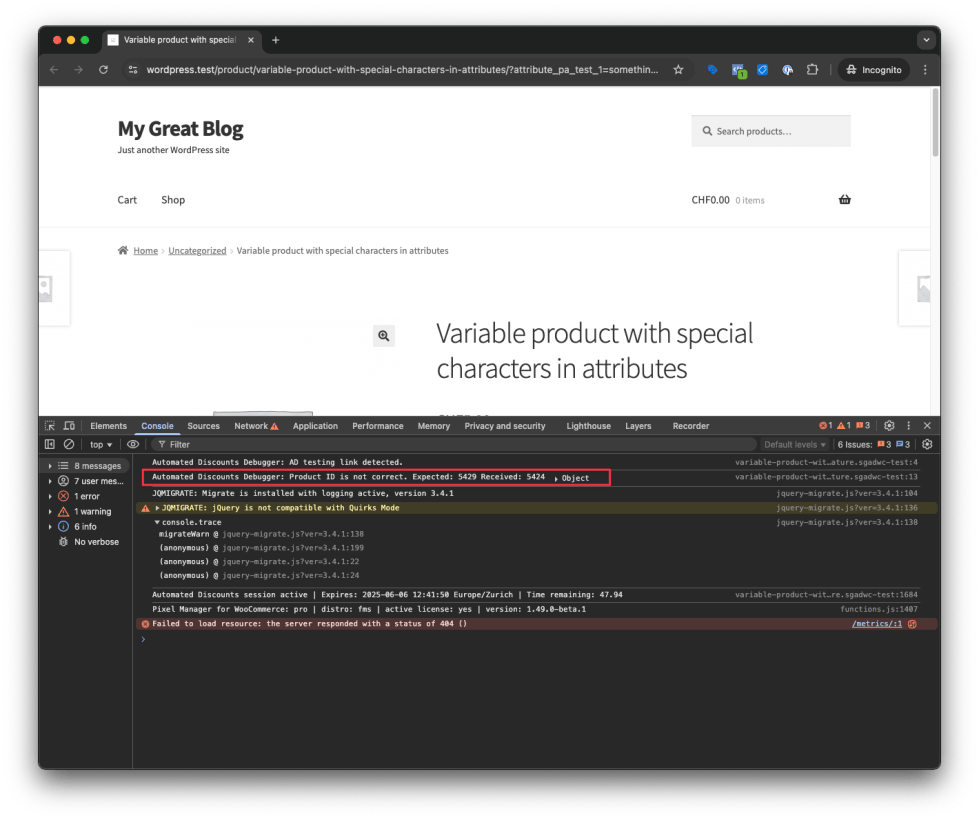This screenshot has height=820, width=979.
Task: Switch to the Sources tab
Action: [x=203, y=426]
